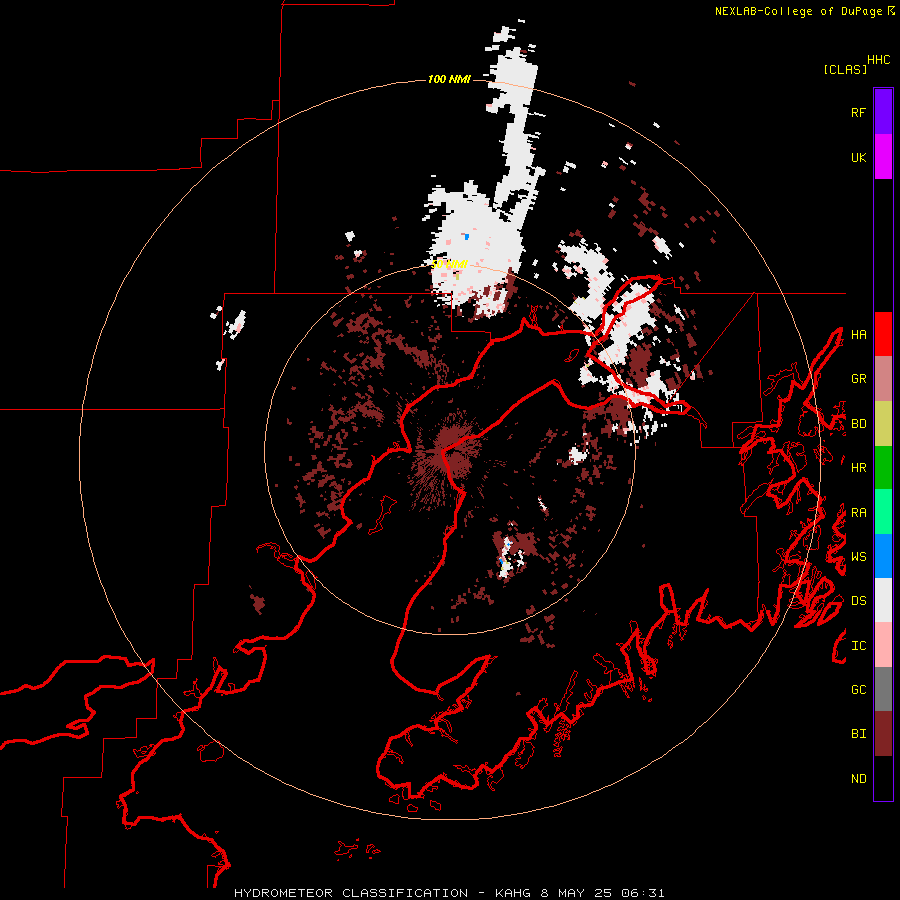Screen dimensions: 900x900
Task: Click the NEXLAB-College of DuPage credit text
Action: coord(798,11)
